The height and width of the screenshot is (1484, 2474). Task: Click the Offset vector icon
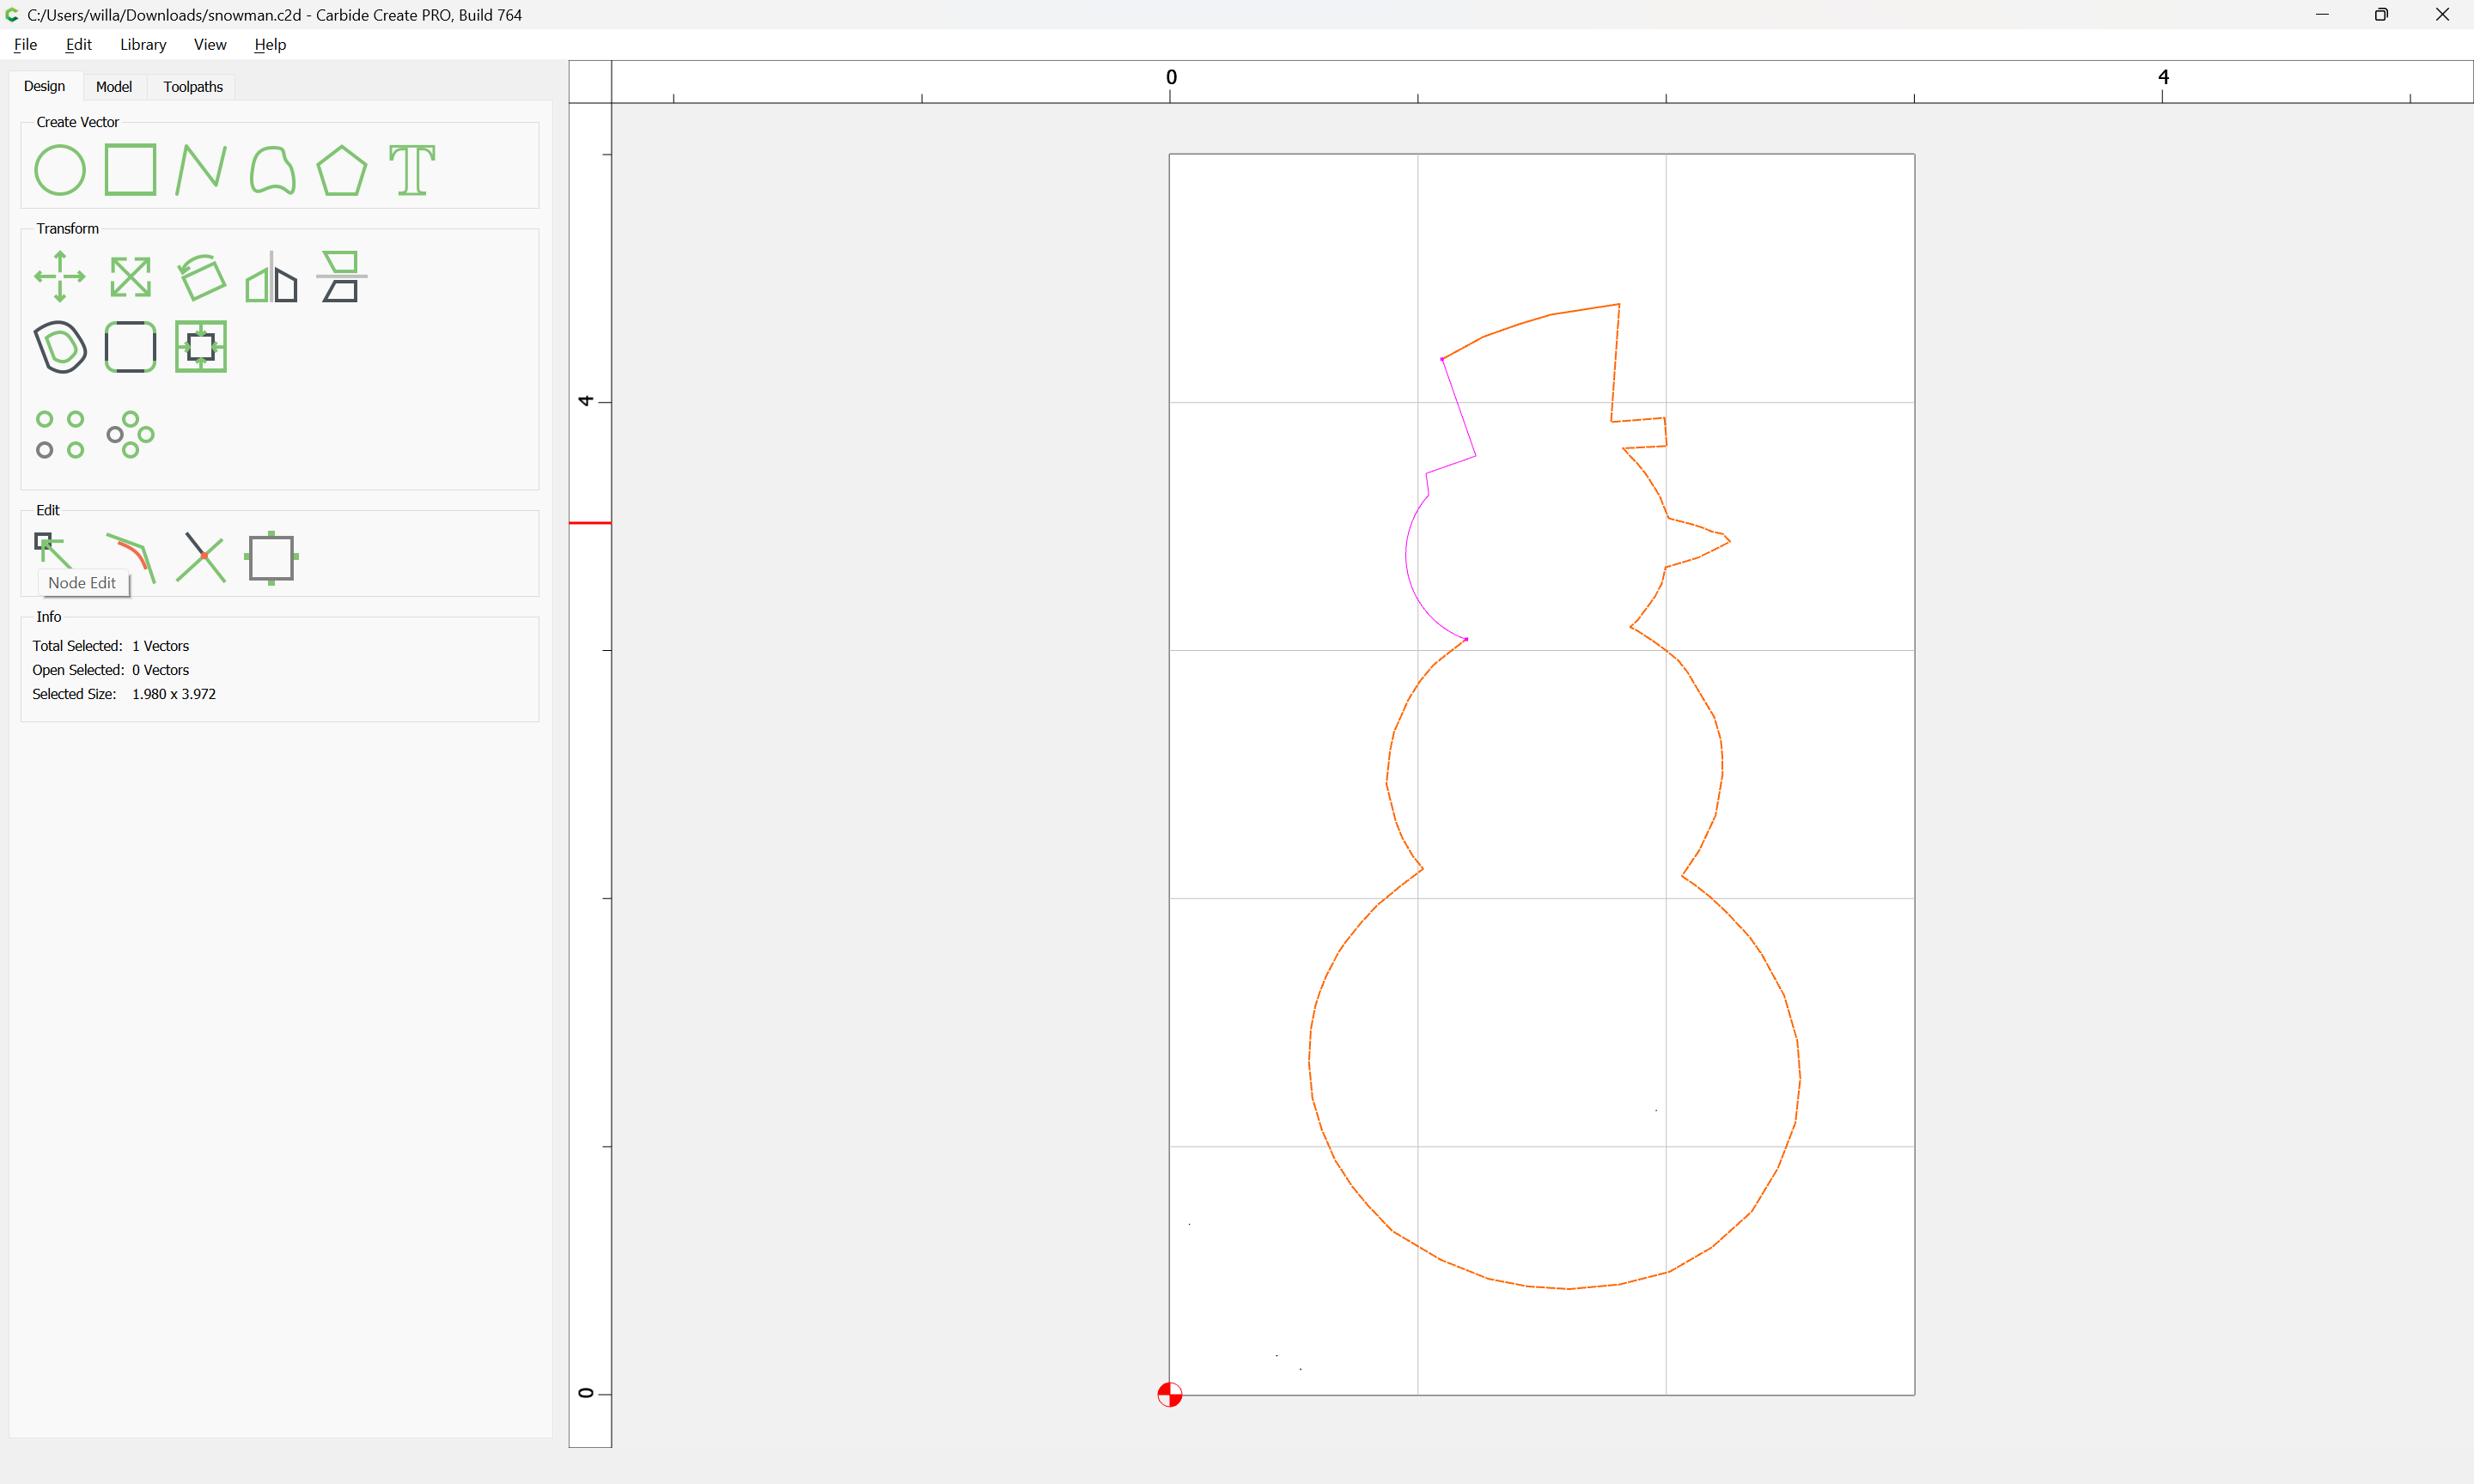60,347
